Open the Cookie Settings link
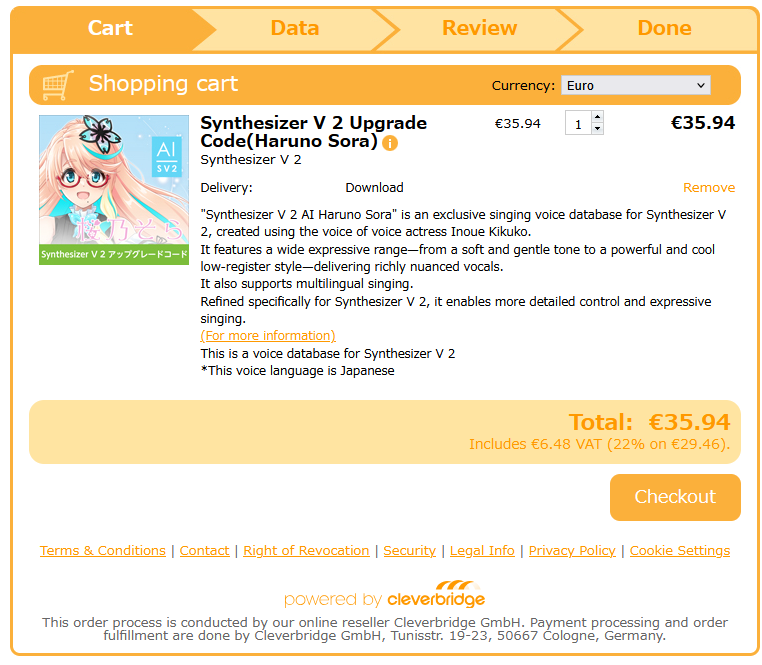Image resolution: width=762 pixels, height=665 pixels. (x=680, y=551)
